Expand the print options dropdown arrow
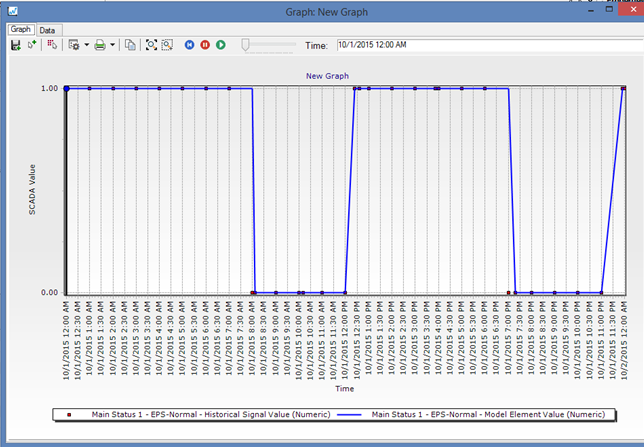644x447 pixels. (x=113, y=45)
